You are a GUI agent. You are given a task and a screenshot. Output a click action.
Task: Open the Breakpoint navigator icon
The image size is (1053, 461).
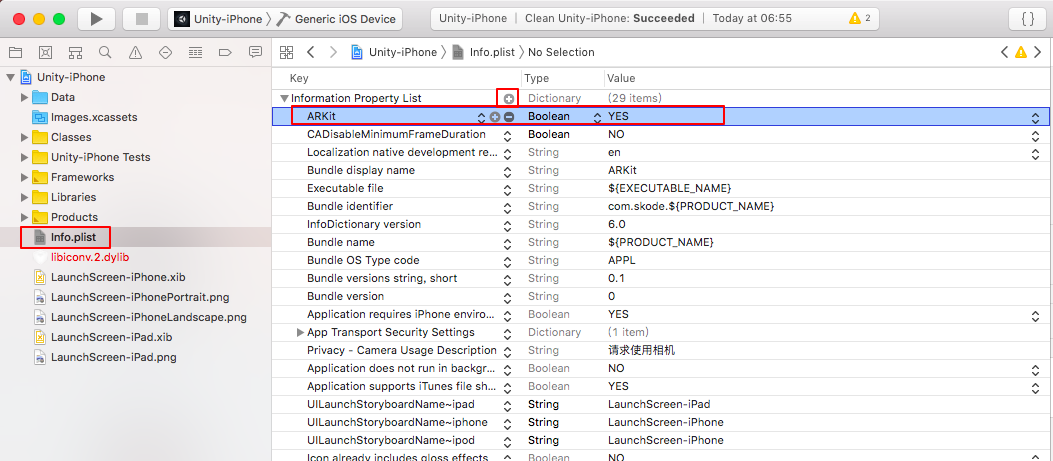click(225, 52)
